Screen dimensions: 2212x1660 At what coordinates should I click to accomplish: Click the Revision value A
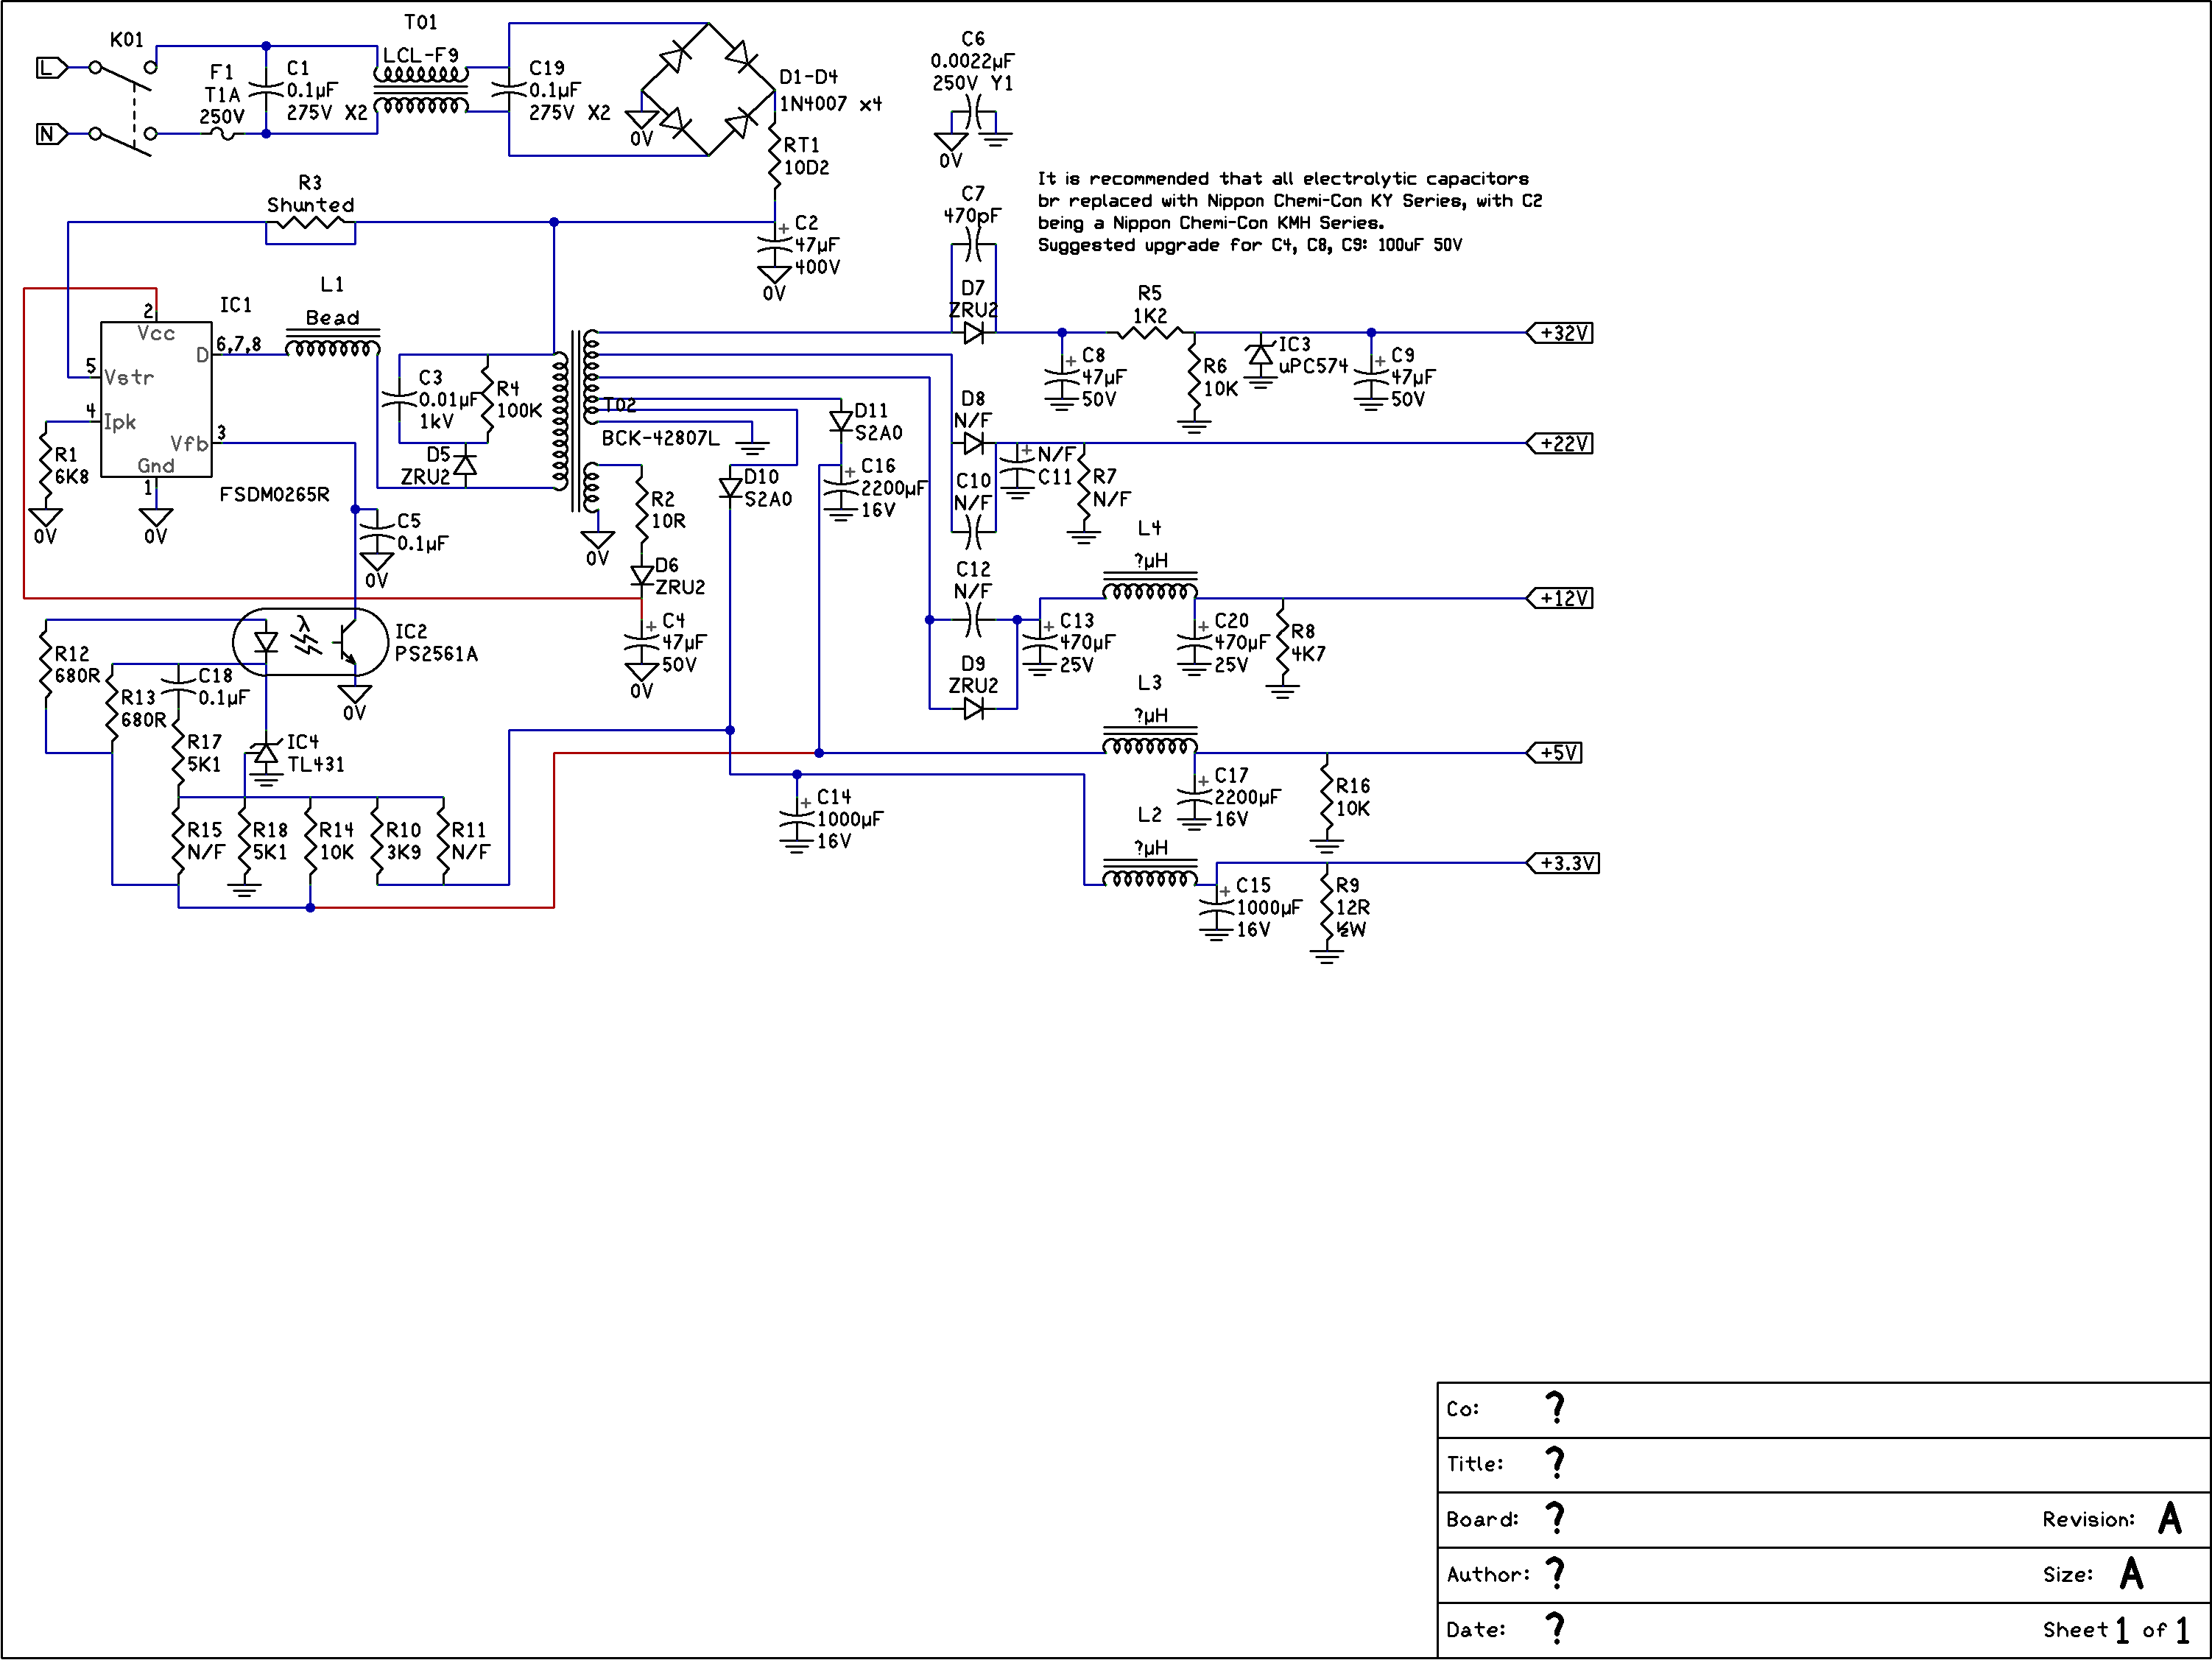(x=2169, y=1518)
